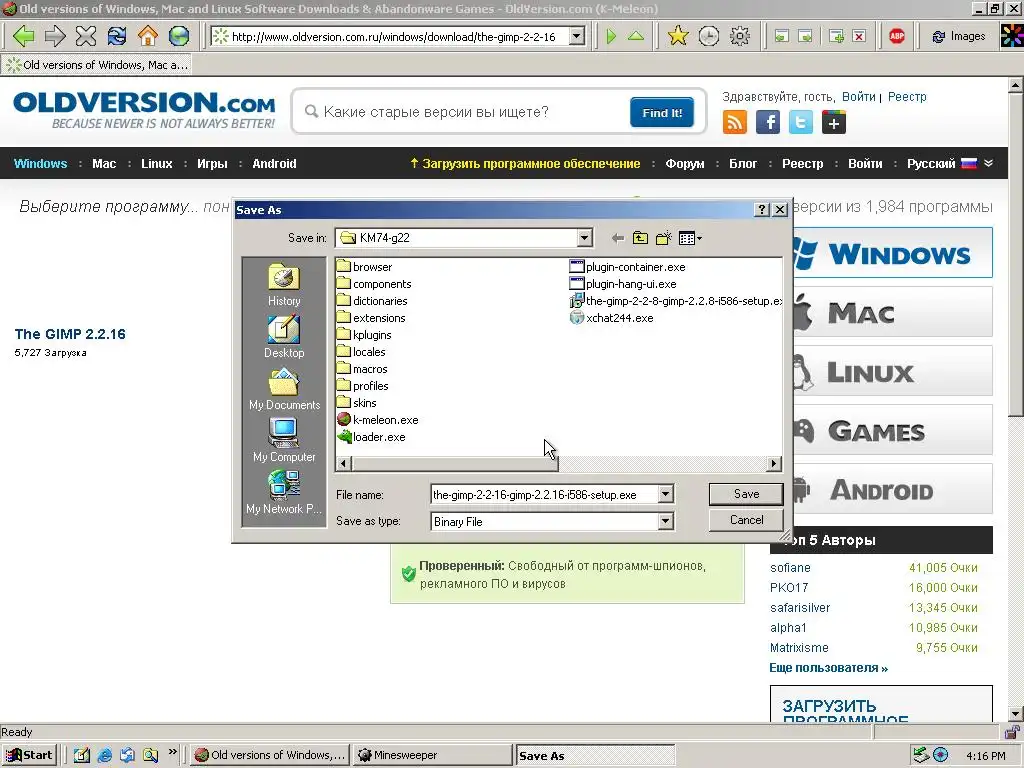This screenshot has width=1024, height=768.
Task: Open the Игры nav menu item
Action: tap(212, 163)
